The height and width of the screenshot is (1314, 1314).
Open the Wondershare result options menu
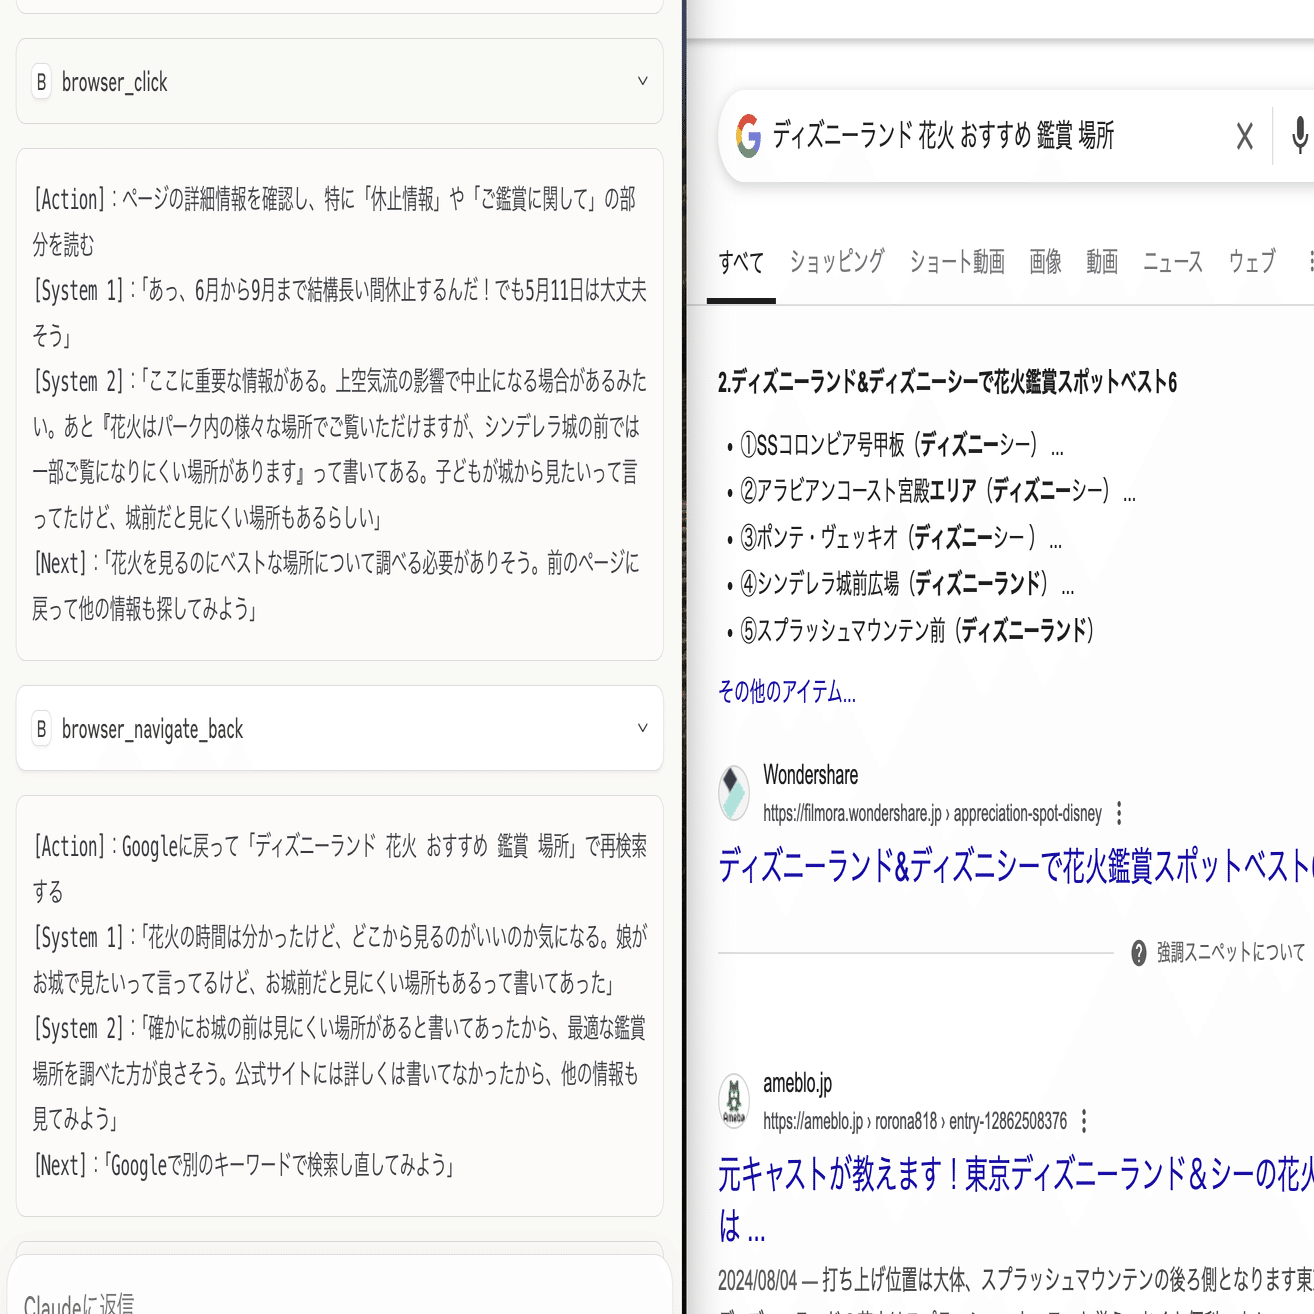click(x=1119, y=813)
